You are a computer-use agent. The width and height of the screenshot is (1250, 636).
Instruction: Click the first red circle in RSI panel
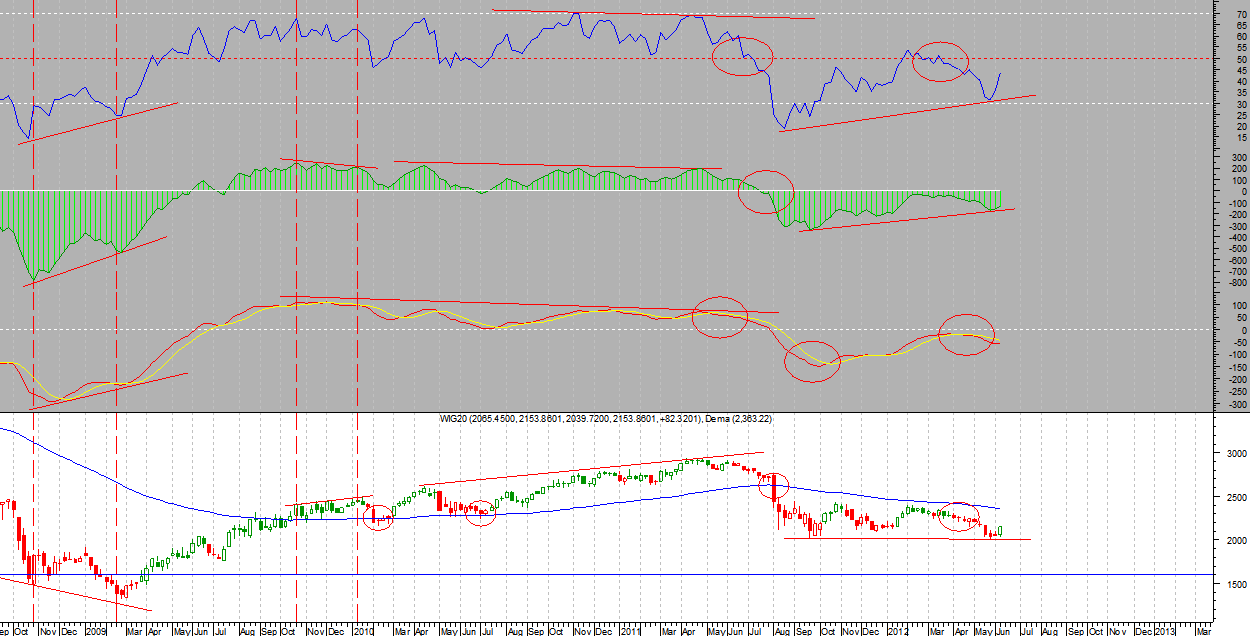(743, 56)
